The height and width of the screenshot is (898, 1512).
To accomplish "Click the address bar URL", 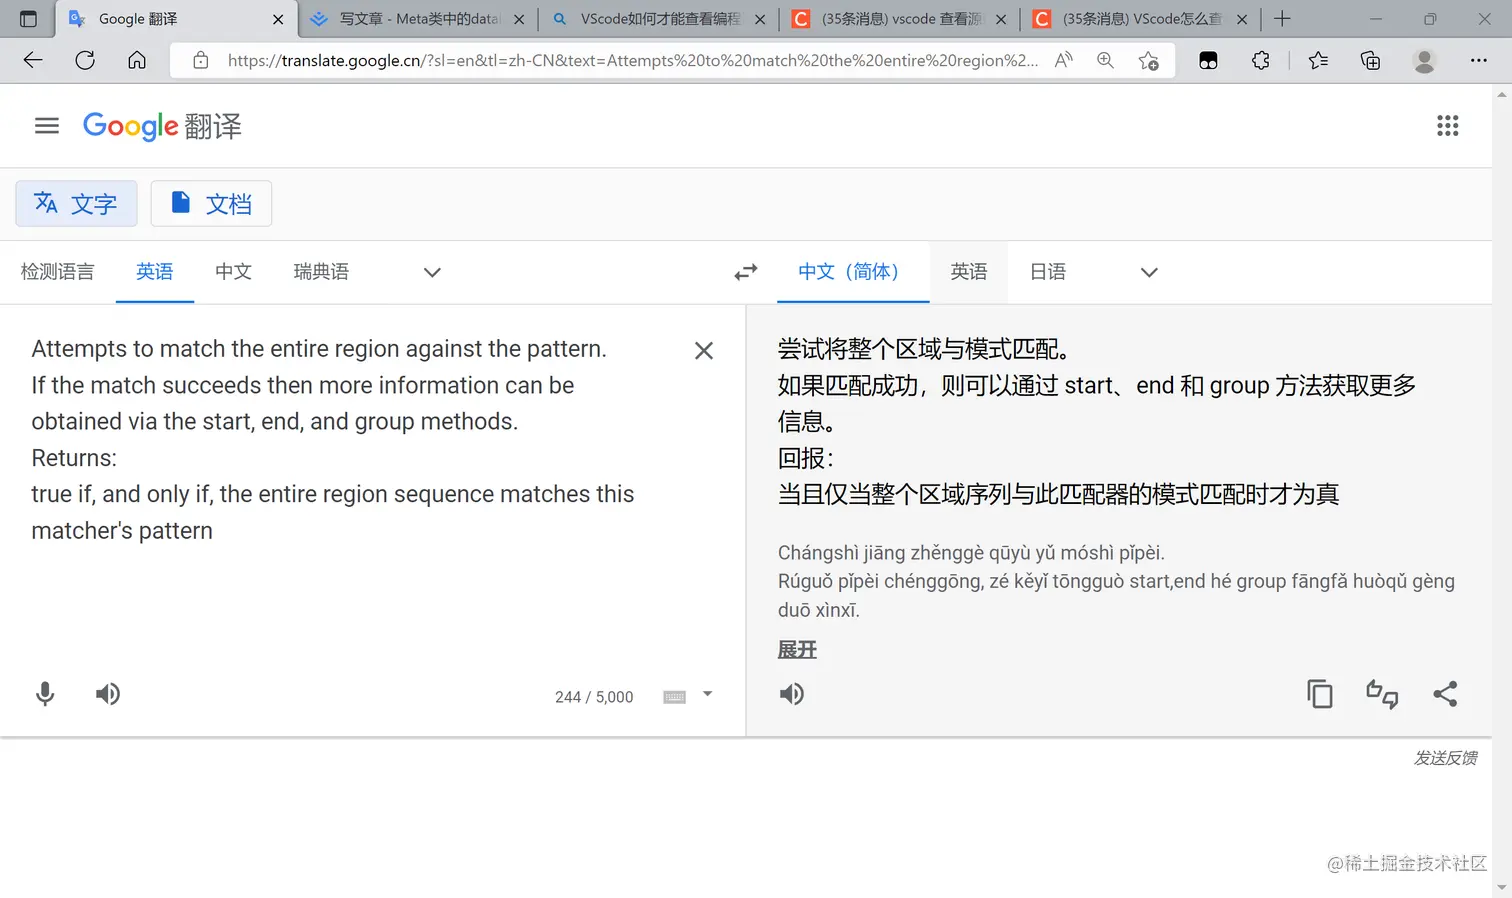I will coord(632,60).
